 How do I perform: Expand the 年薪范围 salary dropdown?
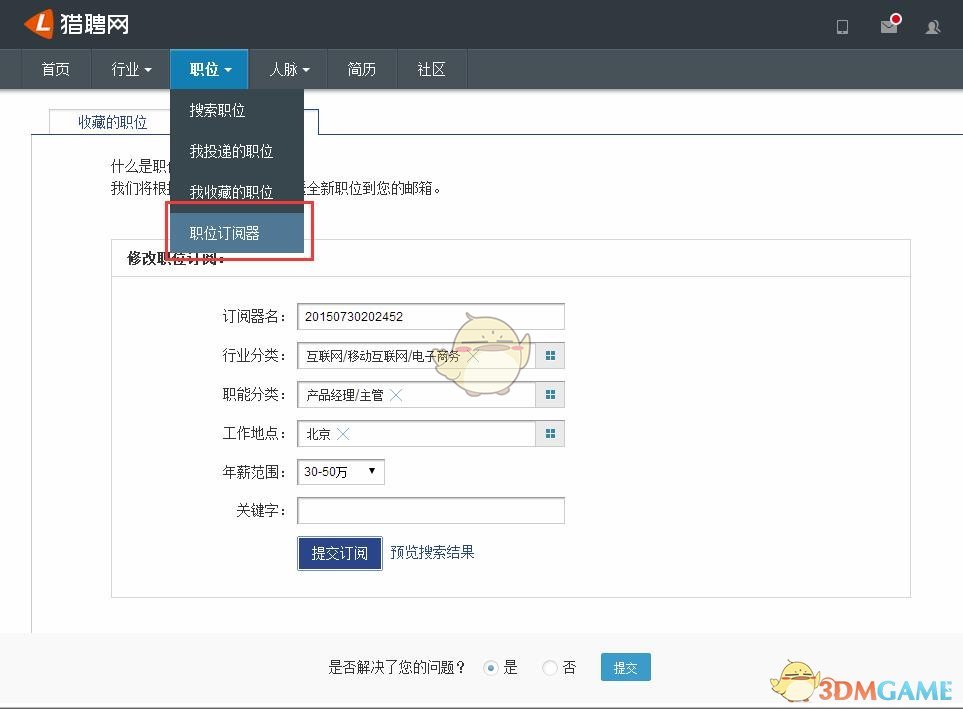click(341, 472)
